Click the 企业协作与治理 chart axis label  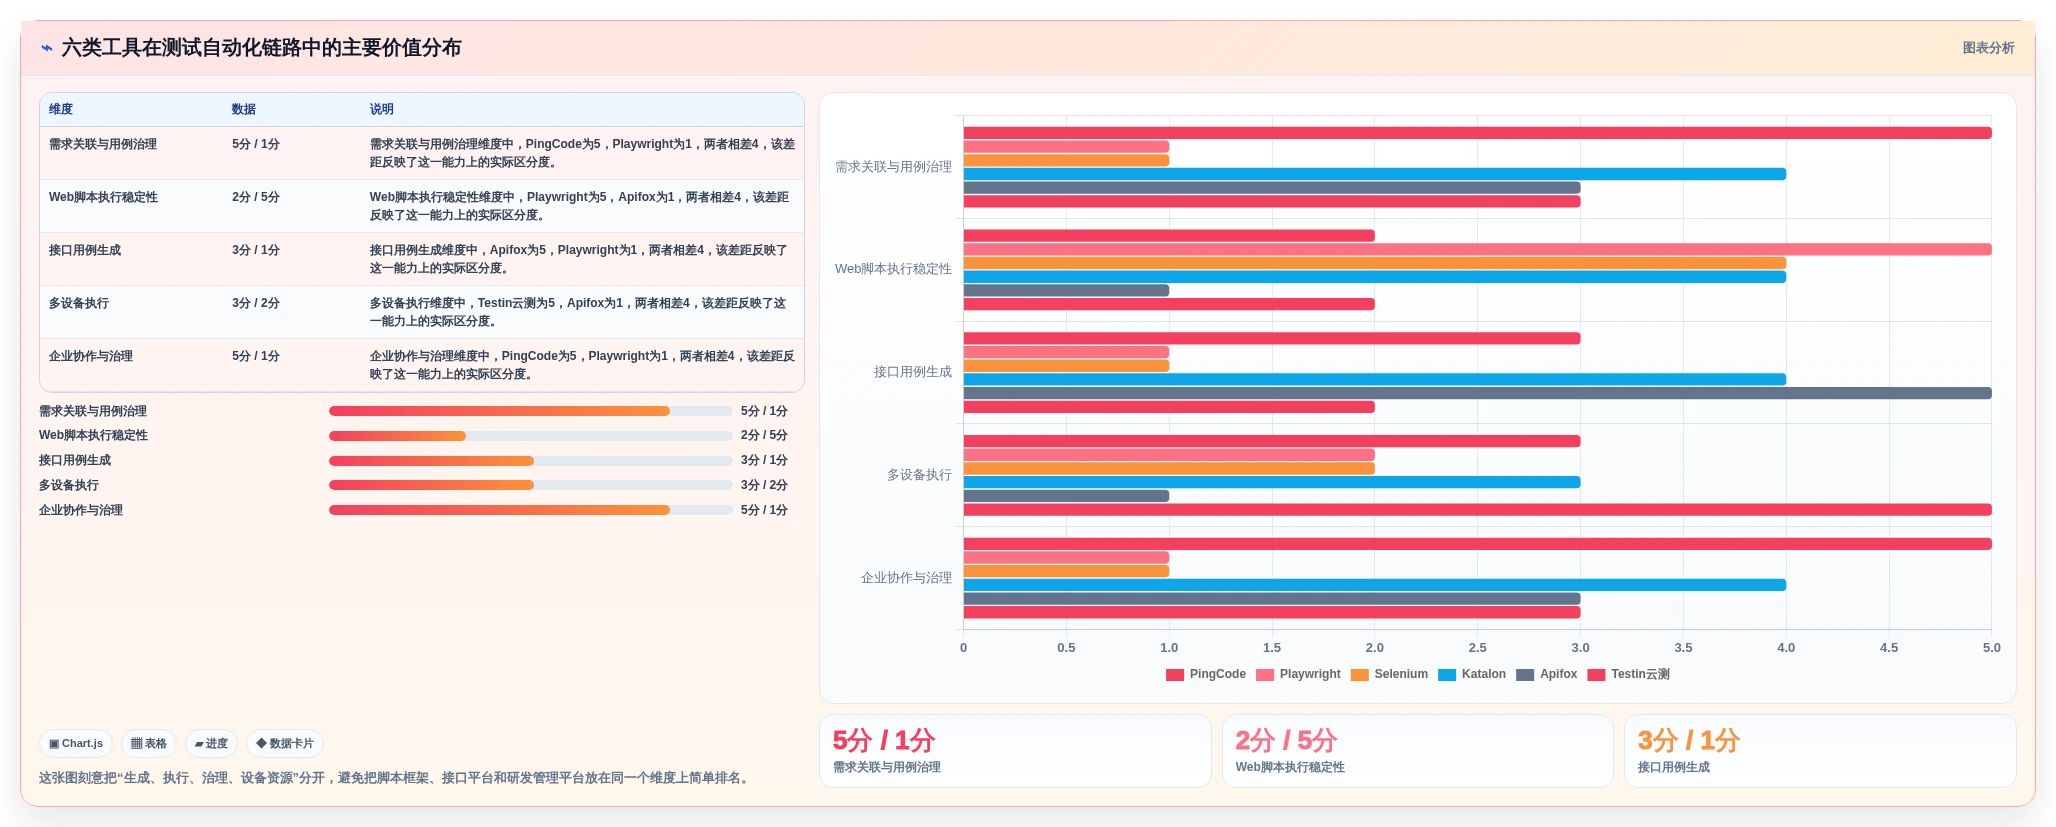(906, 578)
